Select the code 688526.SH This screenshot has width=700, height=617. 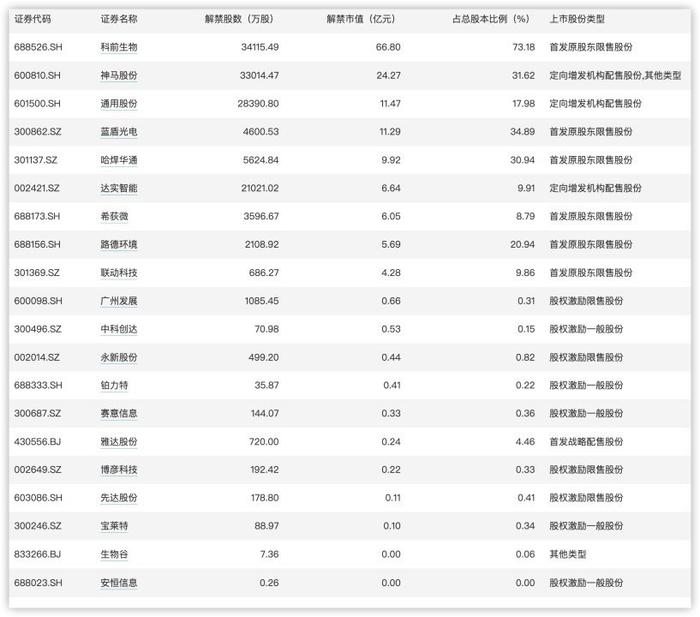click(38, 47)
